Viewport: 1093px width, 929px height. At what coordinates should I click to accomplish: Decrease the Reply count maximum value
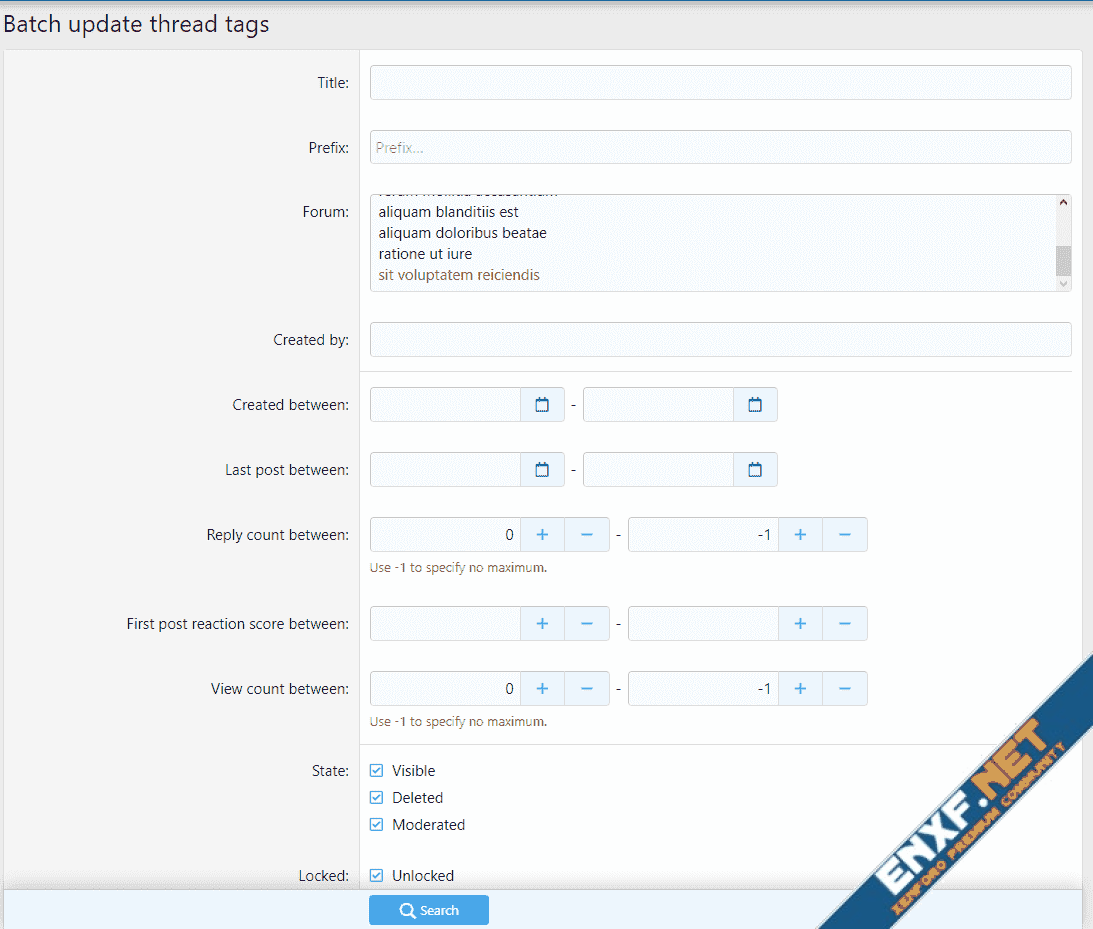coord(845,535)
